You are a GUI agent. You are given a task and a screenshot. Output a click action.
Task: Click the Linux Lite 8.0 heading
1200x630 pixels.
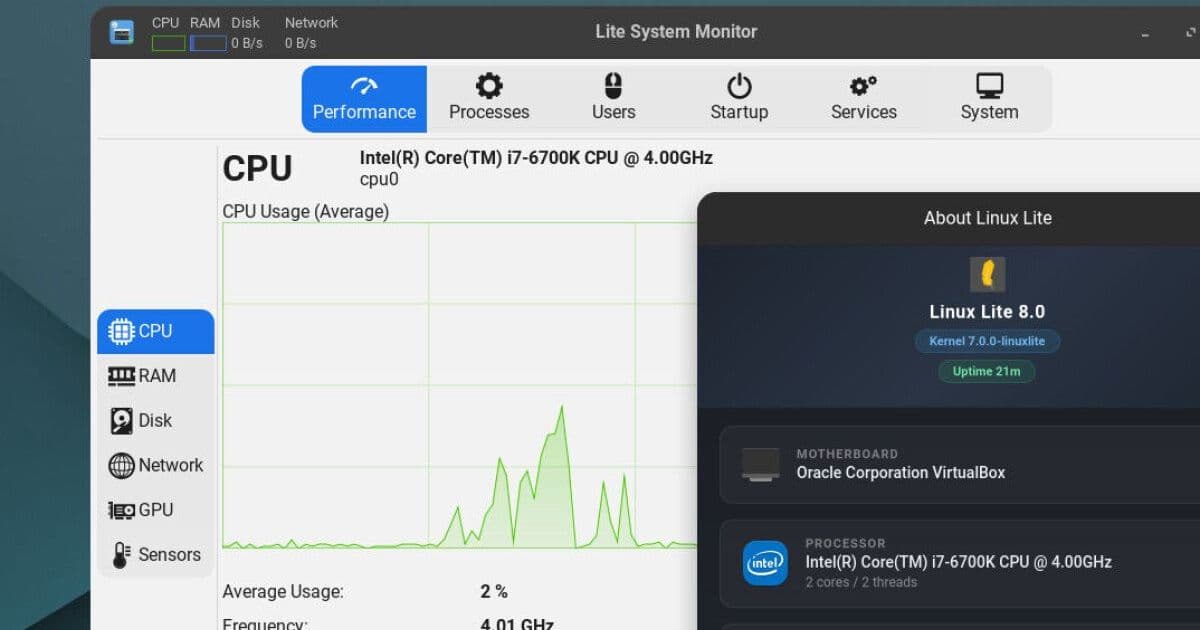click(x=987, y=312)
